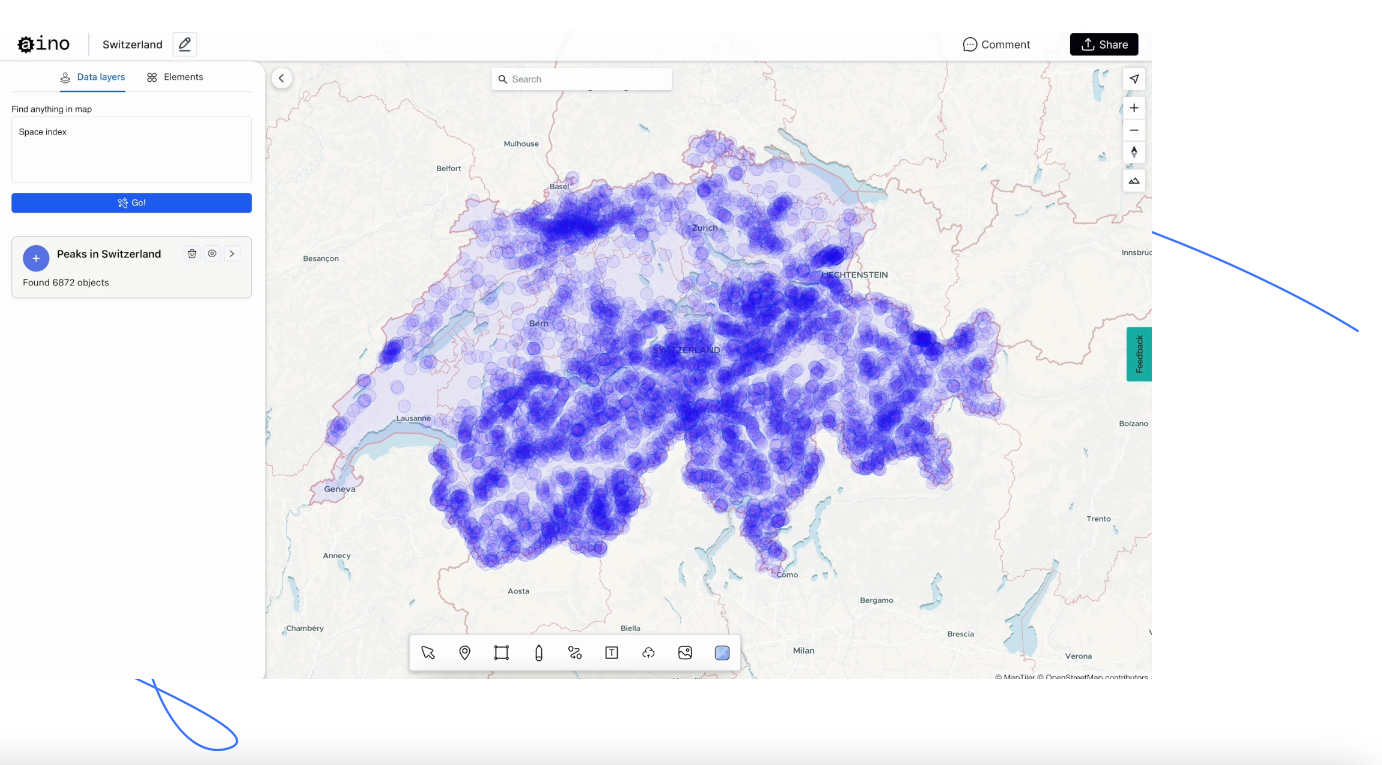This screenshot has width=1382, height=765.
Task: Select the route path tool
Action: point(575,653)
